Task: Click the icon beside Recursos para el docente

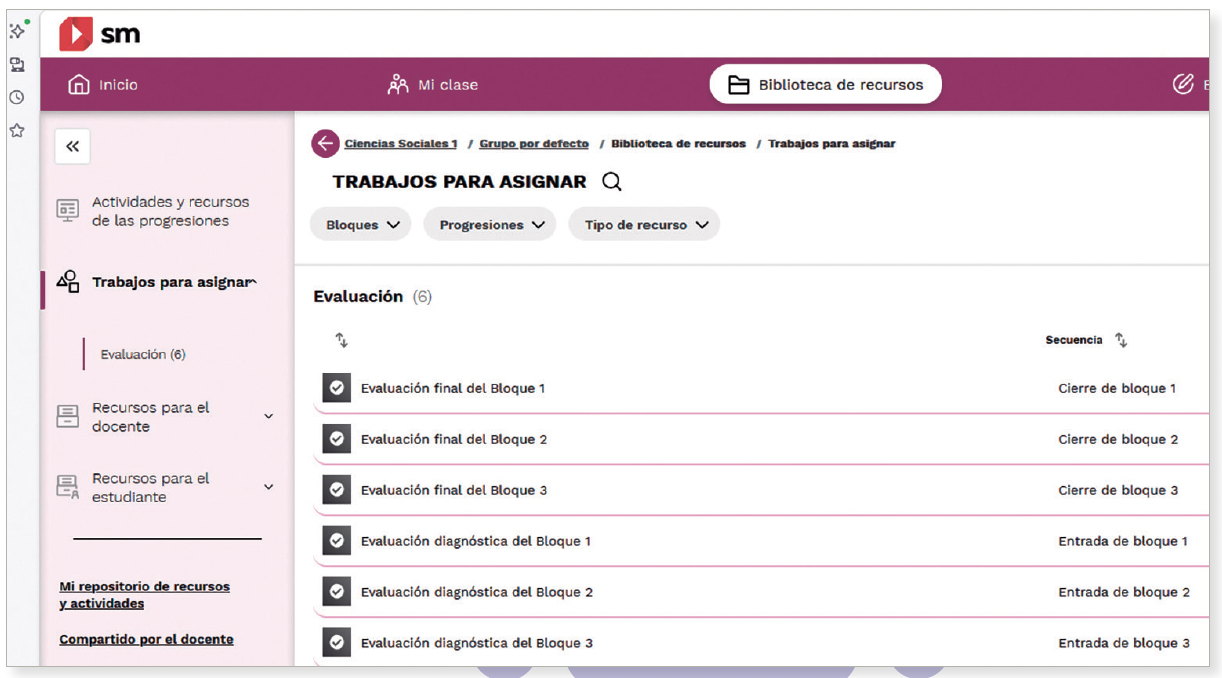Action: pyautogui.click(x=67, y=417)
